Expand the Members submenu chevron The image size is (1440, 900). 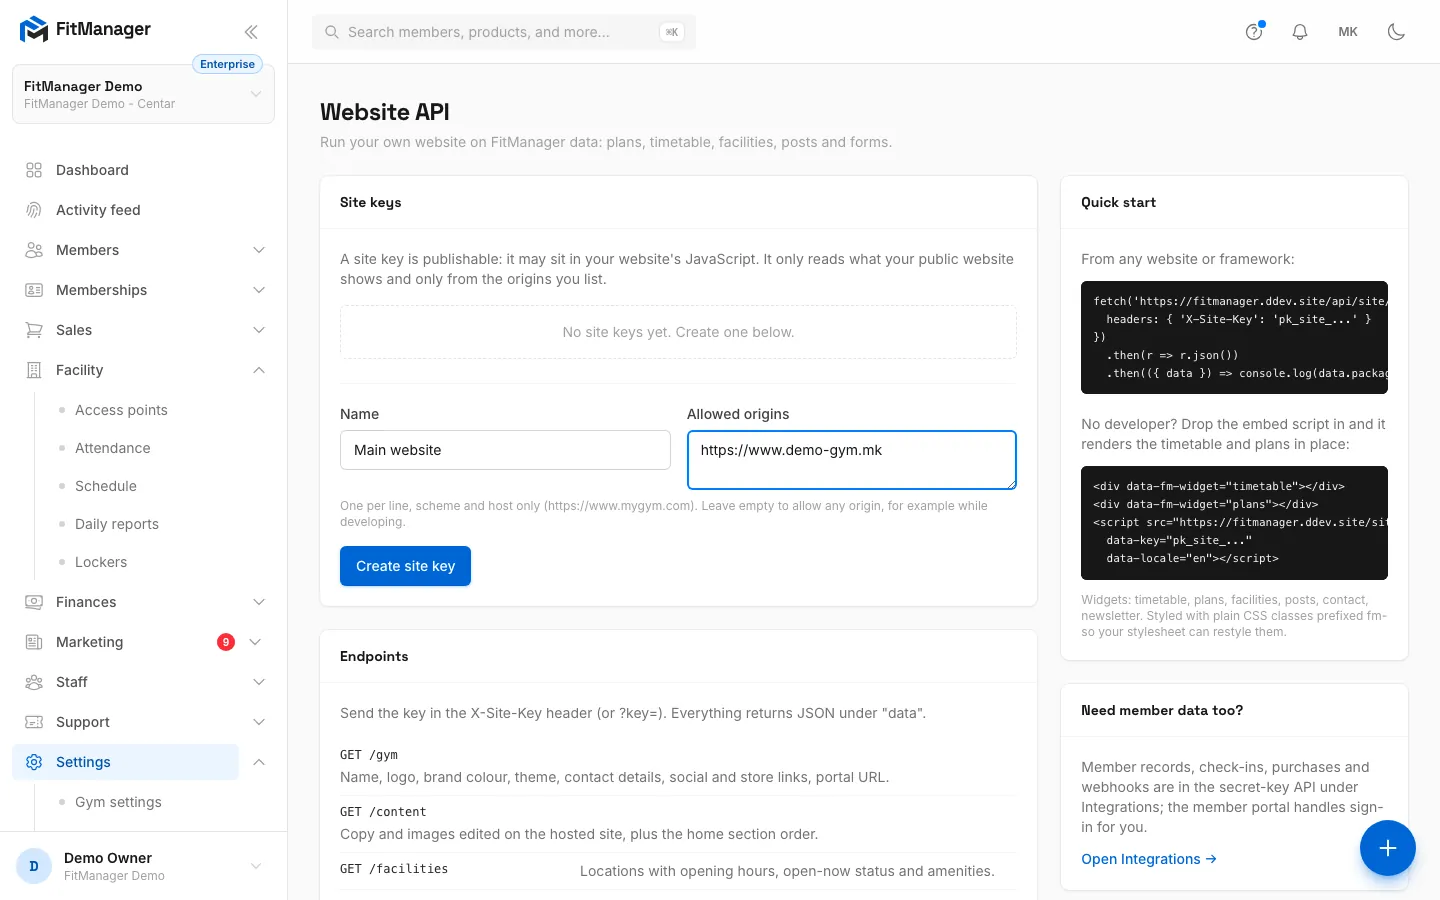pos(259,250)
